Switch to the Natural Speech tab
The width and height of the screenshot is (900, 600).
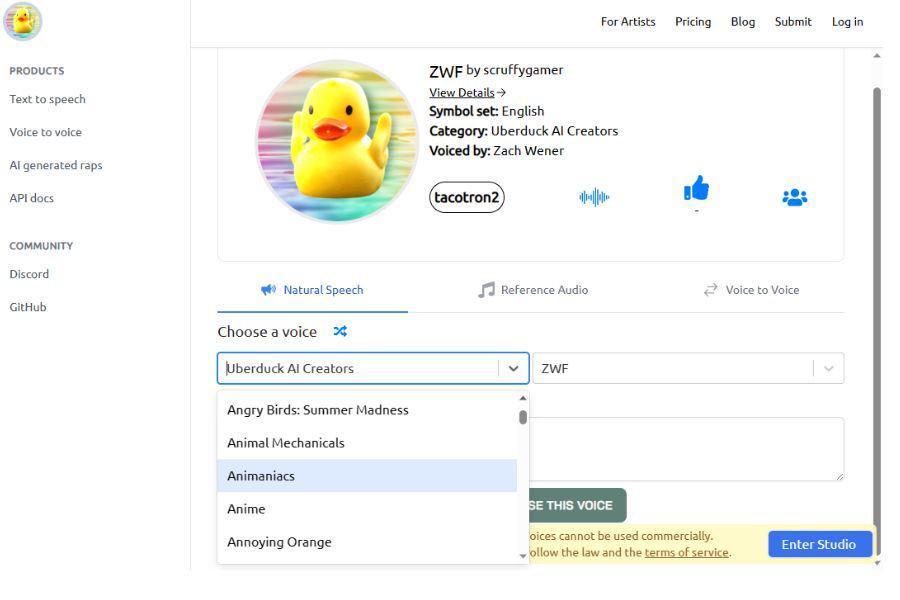tap(312, 290)
